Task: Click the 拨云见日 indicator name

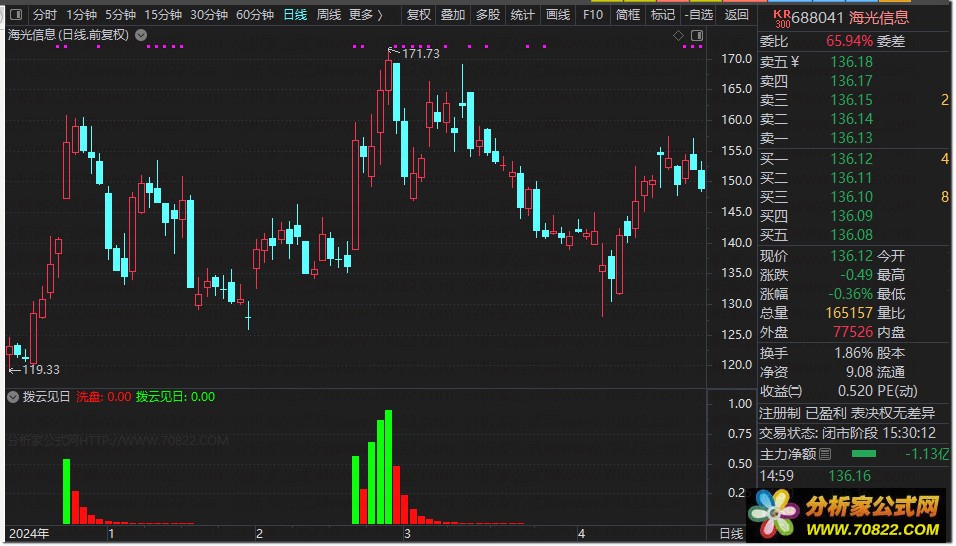Action: pyautogui.click(x=47, y=397)
